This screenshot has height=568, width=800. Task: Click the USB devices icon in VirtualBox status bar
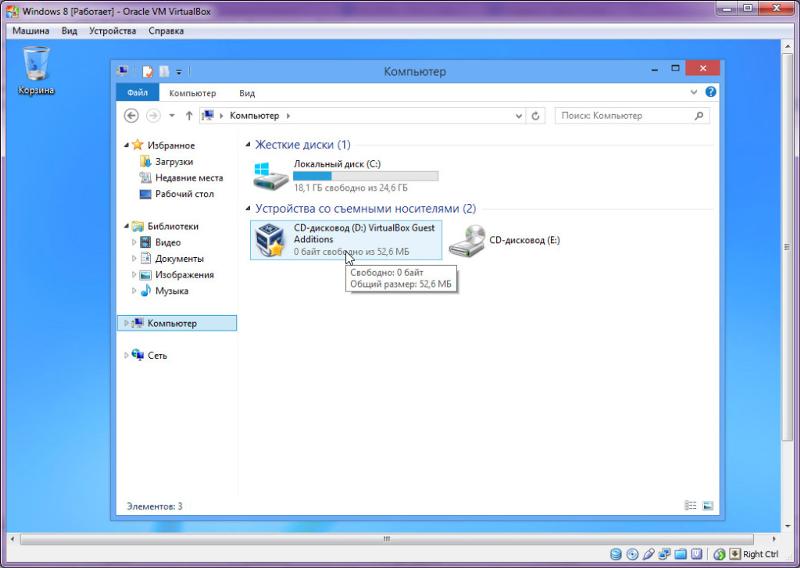[x=648, y=554]
